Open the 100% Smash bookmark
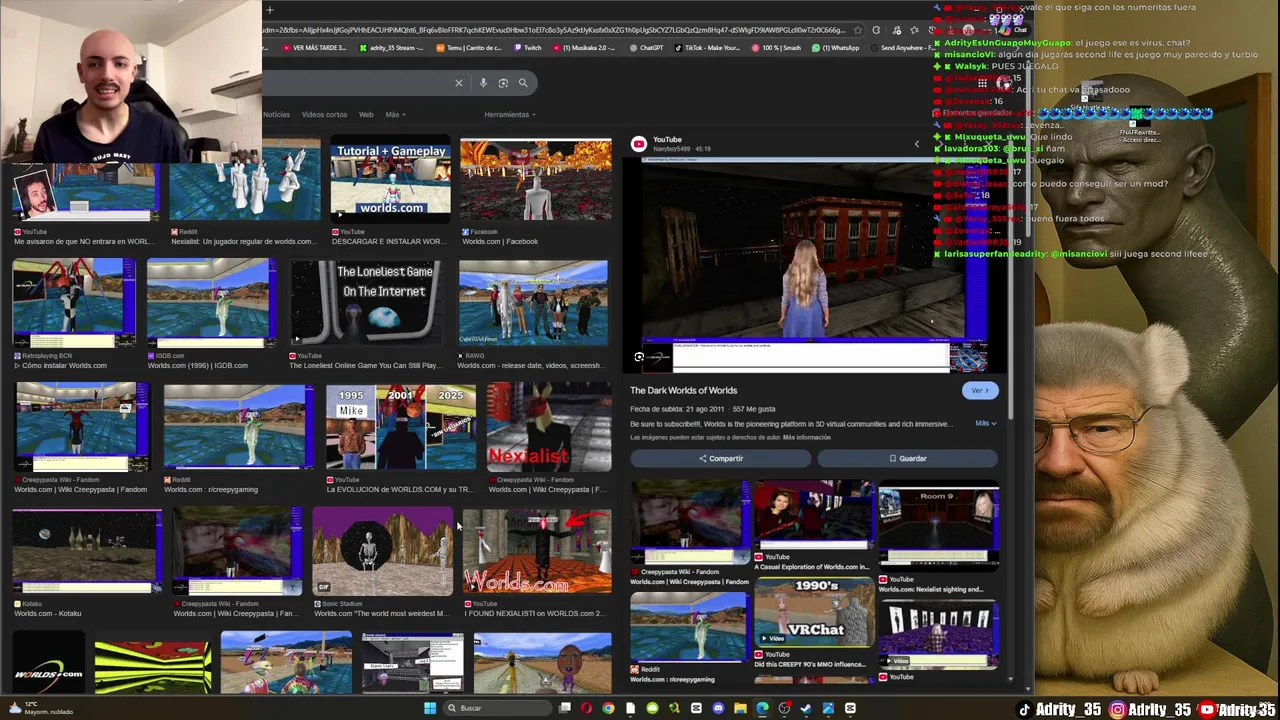1280x720 pixels. point(776,48)
